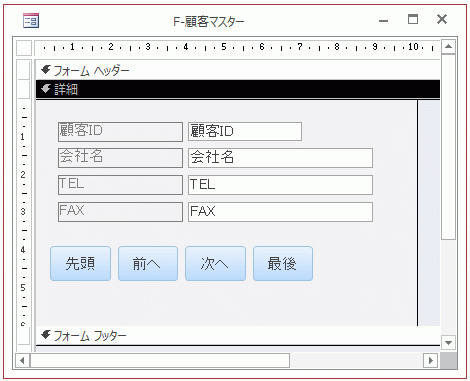Click the form header section selector box
This screenshot has height=381, width=470.
pyautogui.click(x=24, y=70)
